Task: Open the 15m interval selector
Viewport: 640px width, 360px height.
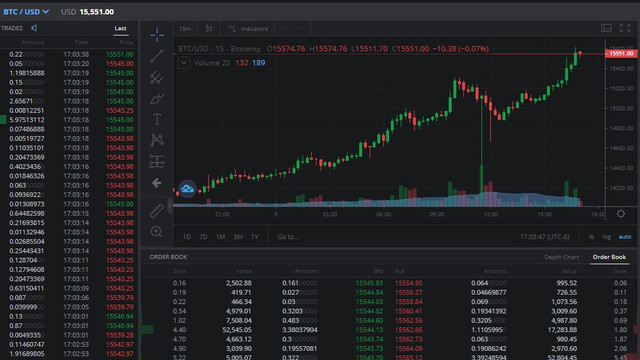Action: [185, 29]
